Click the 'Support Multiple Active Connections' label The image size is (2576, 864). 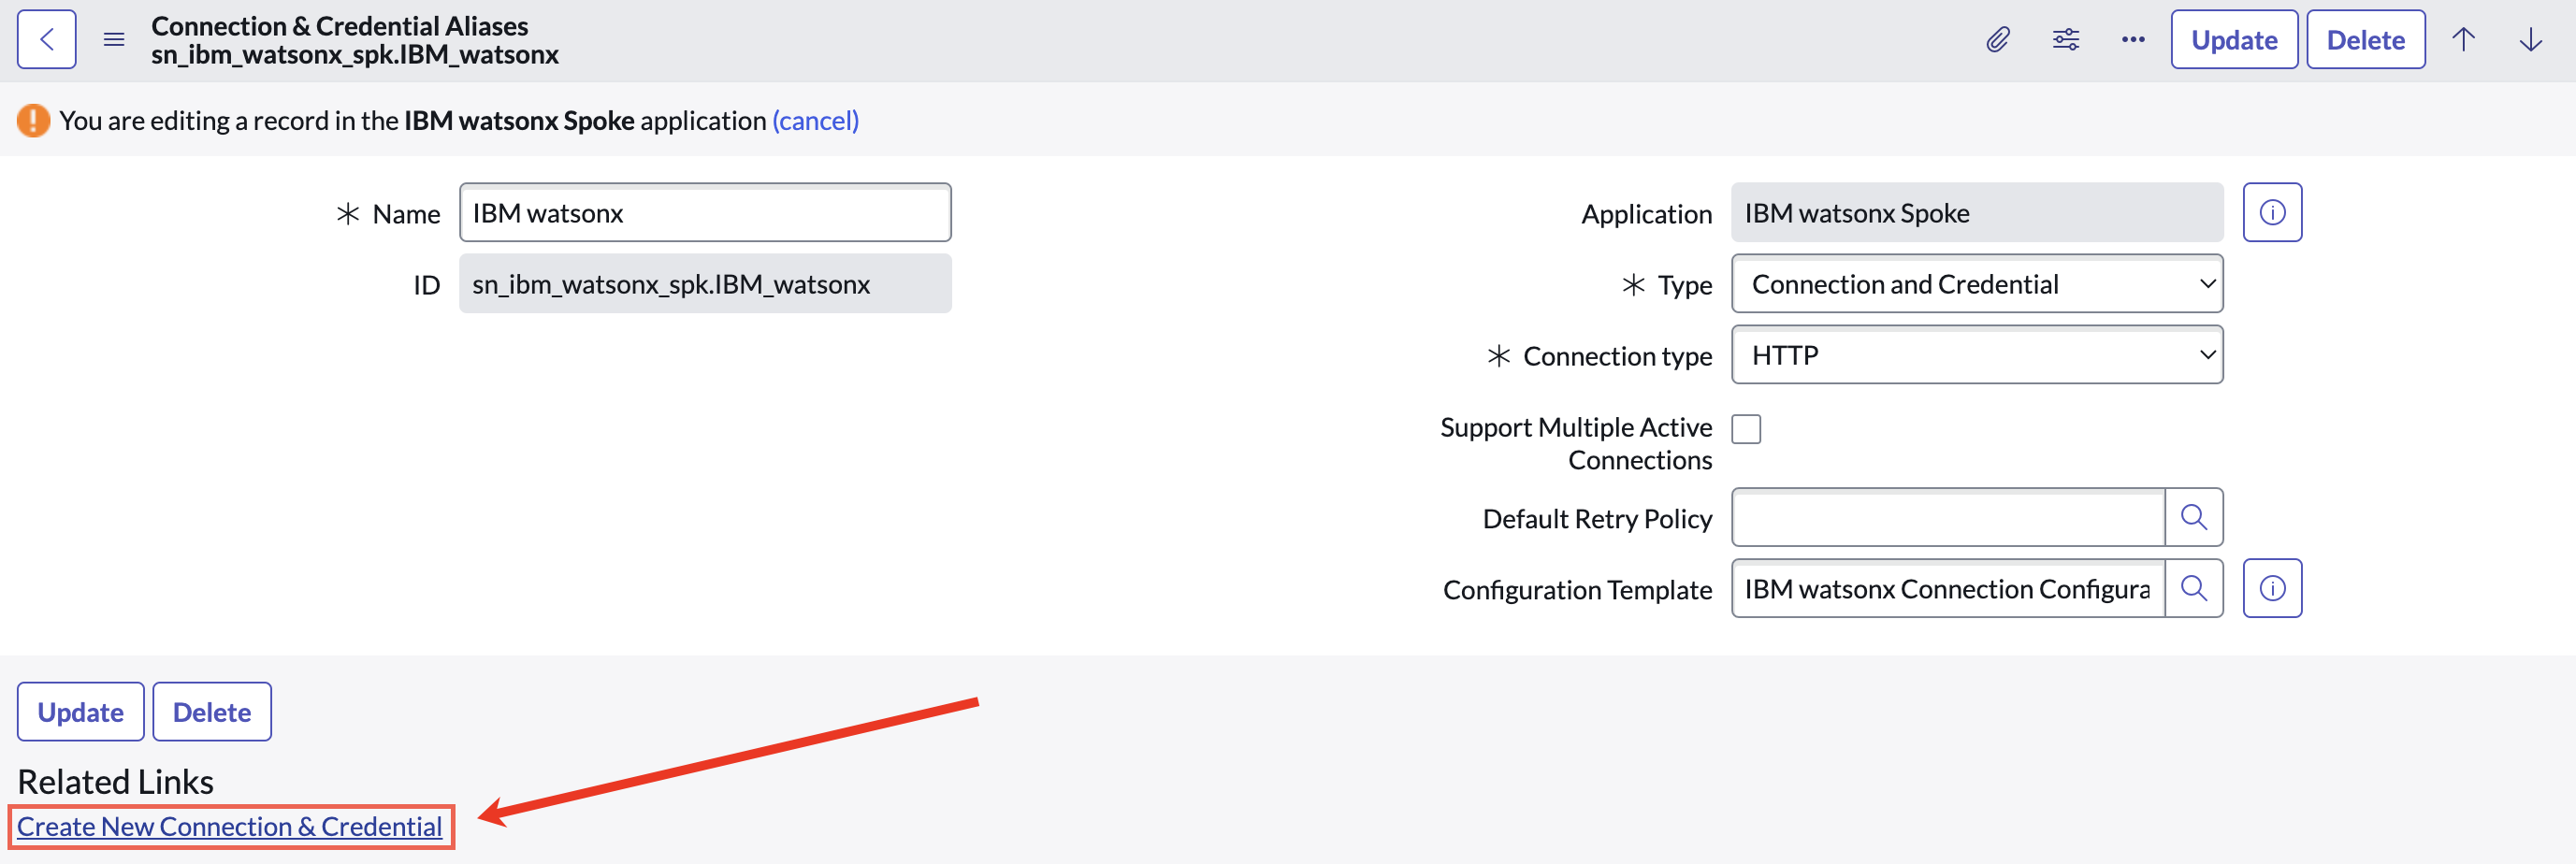pyautogui.click(x=1576, y=444)
